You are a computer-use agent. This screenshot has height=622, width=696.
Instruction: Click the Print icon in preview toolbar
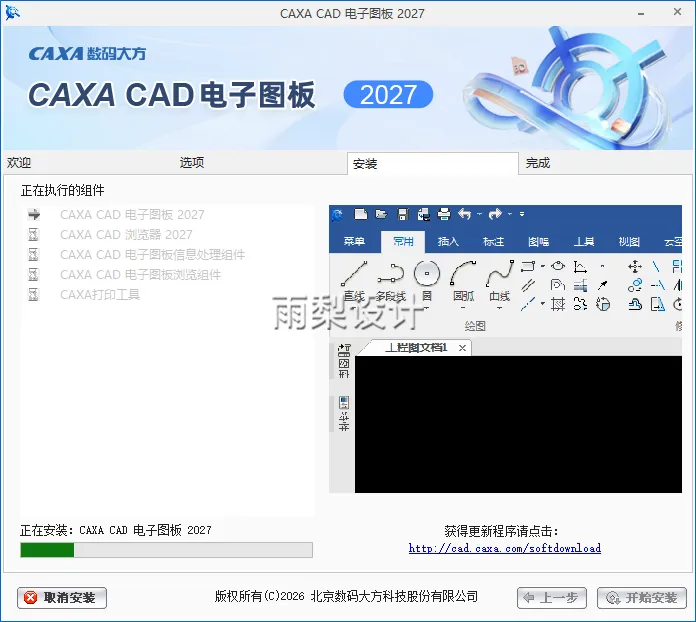coord(443,214)
